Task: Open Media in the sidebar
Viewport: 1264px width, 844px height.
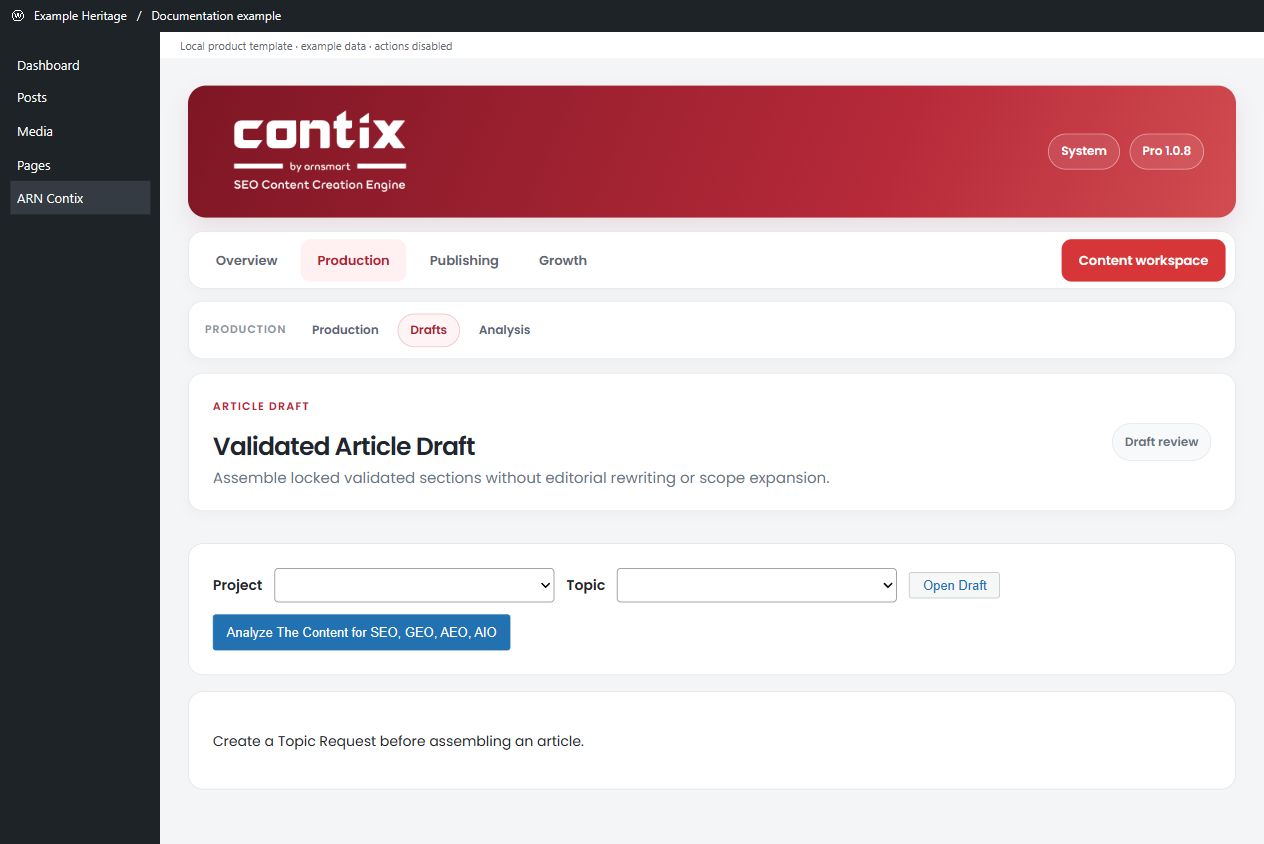Action: [x=80, y=131]
